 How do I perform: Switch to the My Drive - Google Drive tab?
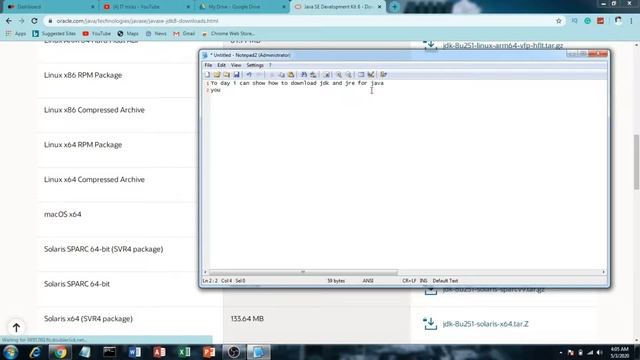242,7
